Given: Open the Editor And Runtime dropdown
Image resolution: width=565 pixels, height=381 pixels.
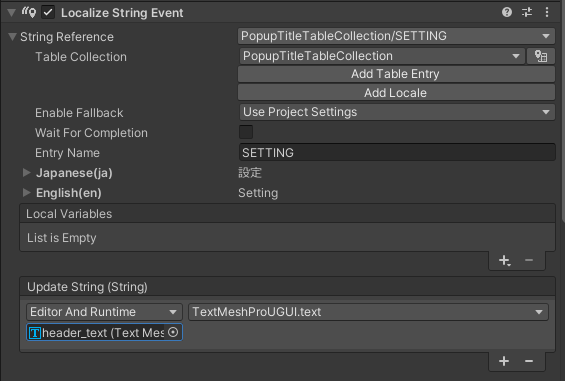Looking at the screenshot, I should click(x=104, y=312).
